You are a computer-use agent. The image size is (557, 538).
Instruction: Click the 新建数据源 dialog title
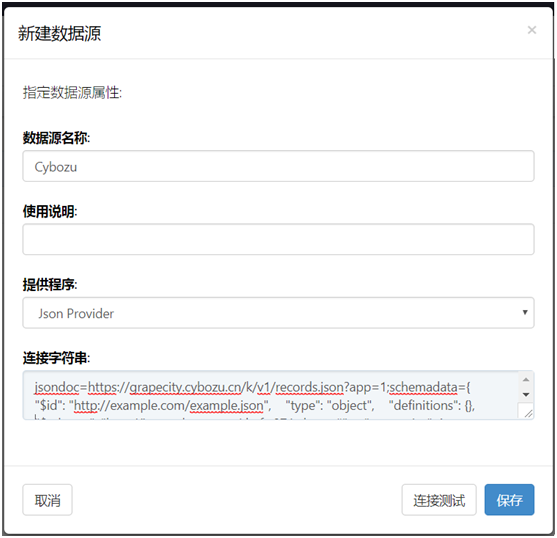pyautogui.click(x=60, y=34)
